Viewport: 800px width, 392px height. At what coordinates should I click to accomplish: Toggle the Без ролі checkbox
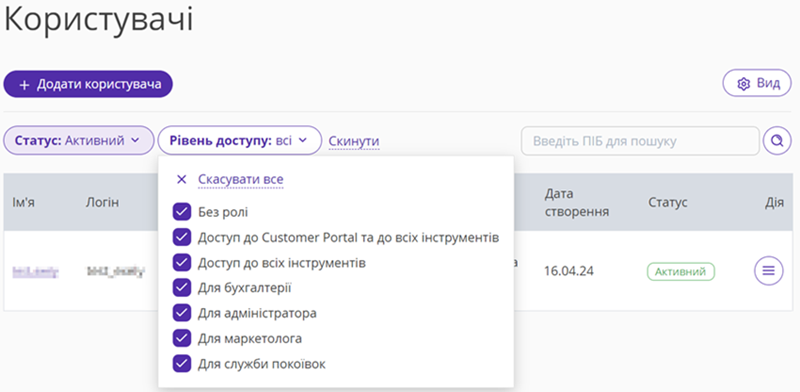[181, 212]
